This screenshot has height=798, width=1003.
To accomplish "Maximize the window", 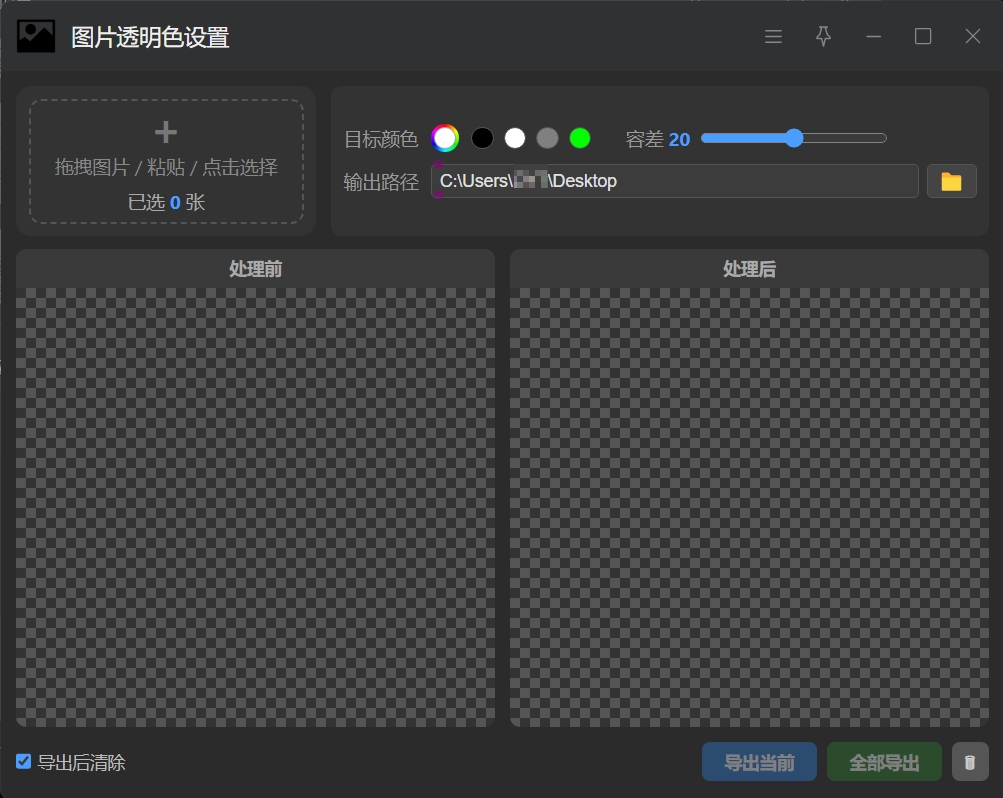I will [923, 36].
